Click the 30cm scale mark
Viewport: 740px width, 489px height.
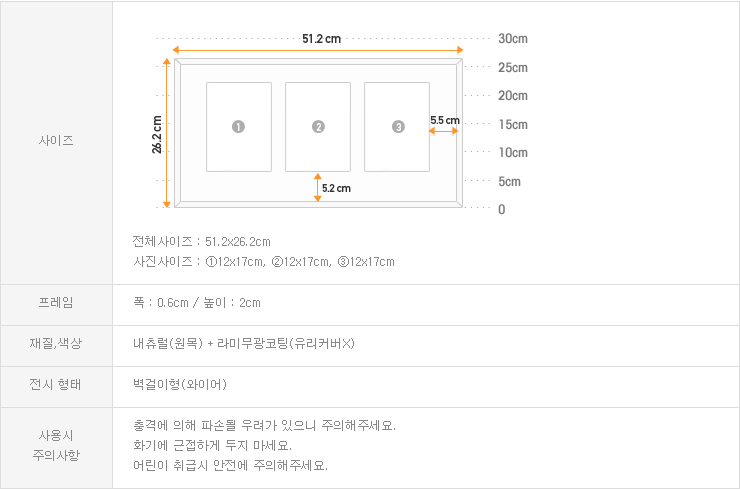(x=512, y=39)
